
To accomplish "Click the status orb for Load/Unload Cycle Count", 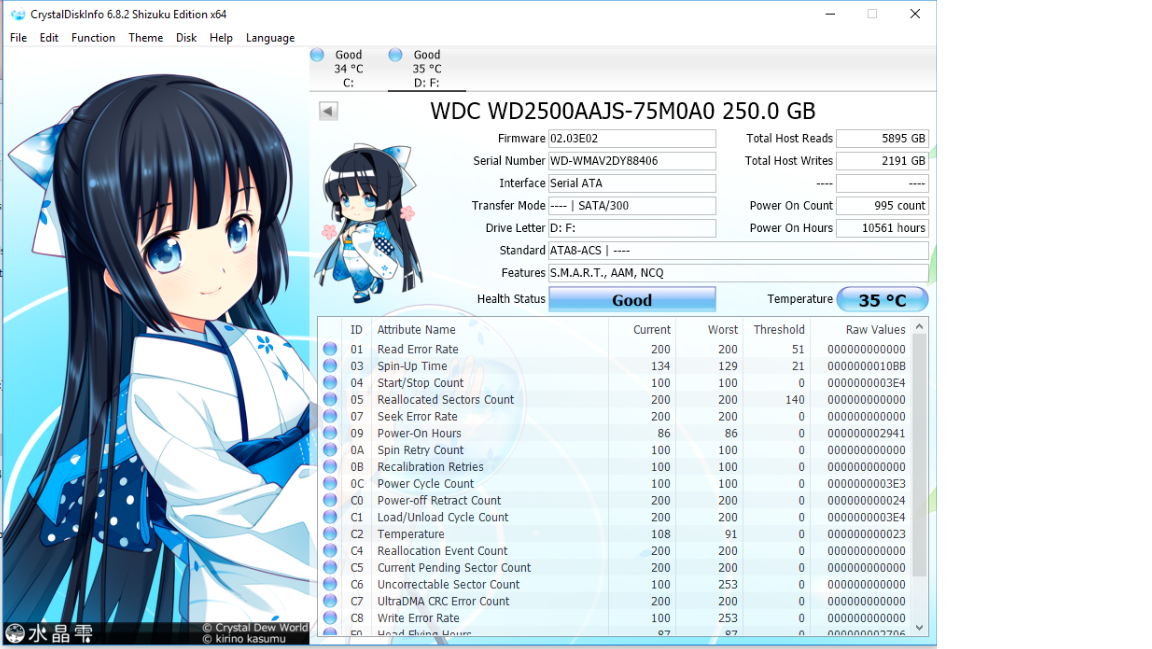I will click(330, 517).
